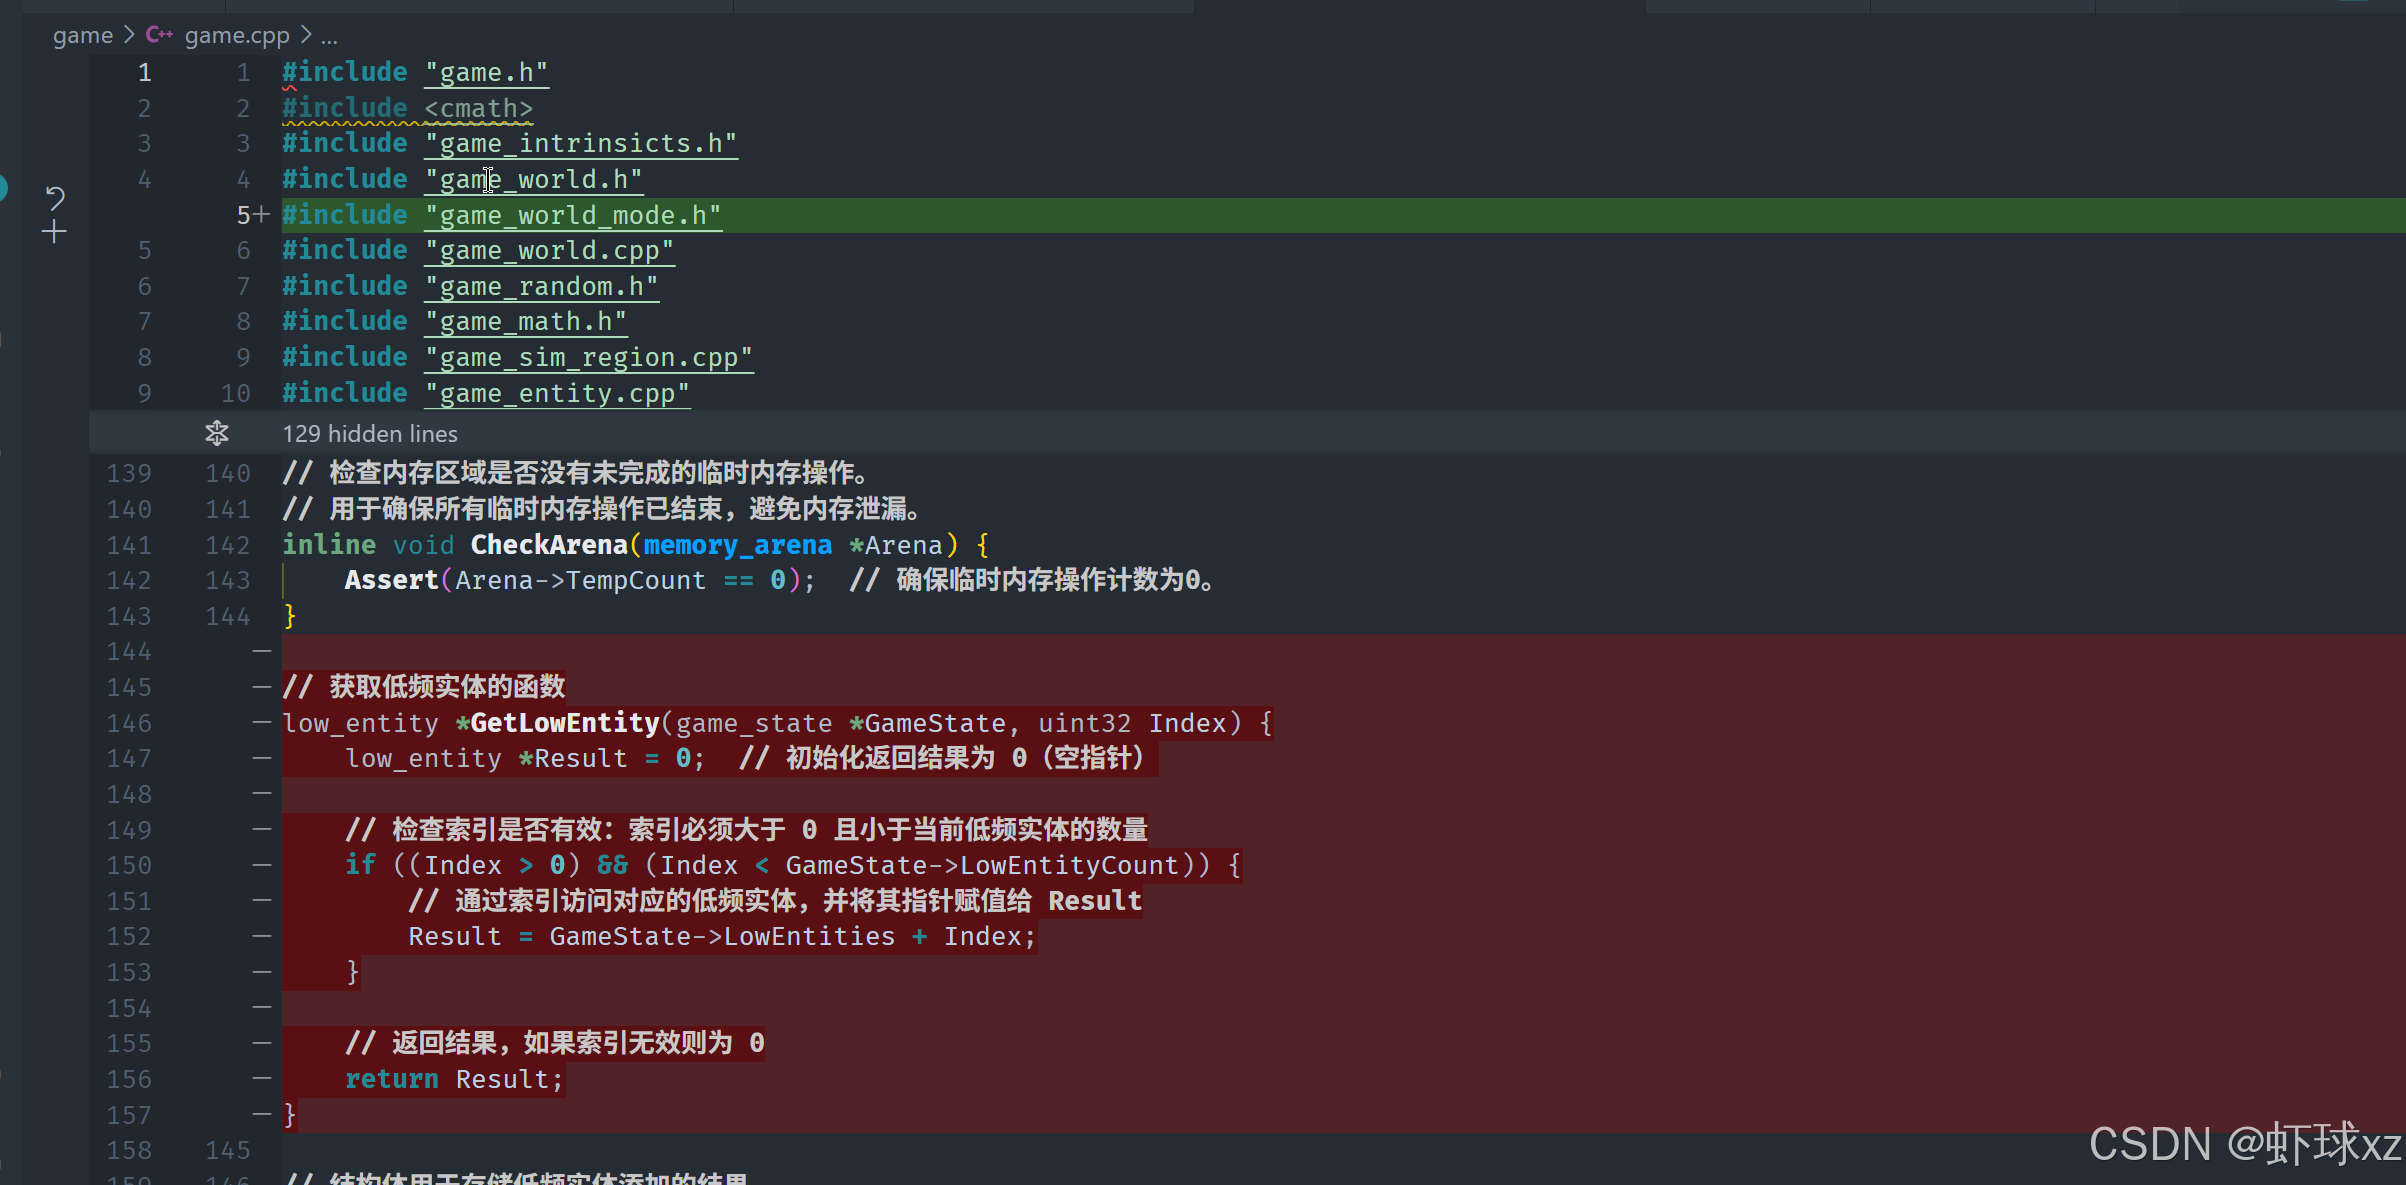Click the <cmath> include with warning underline

[x=478, y=108]
